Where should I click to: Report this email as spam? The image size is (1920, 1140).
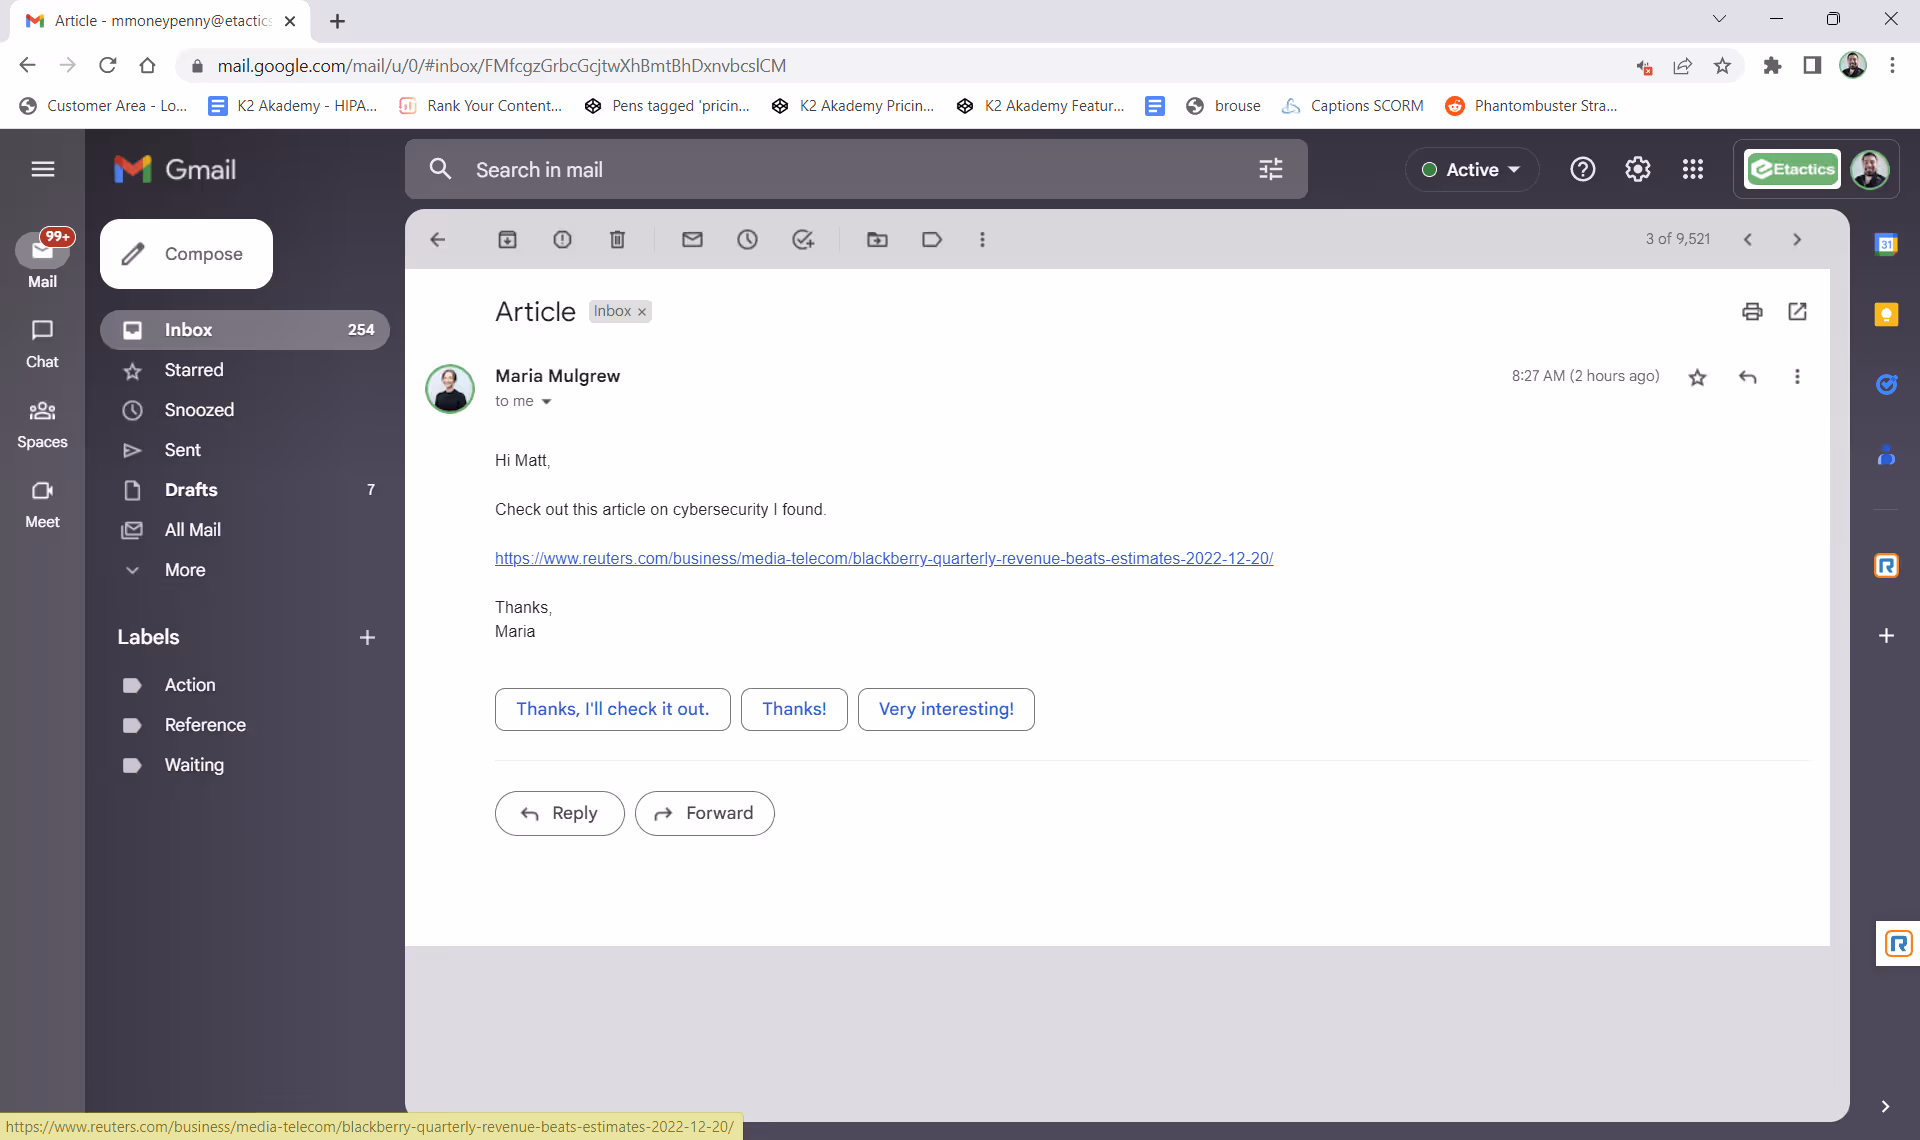(x=562, y=240)
